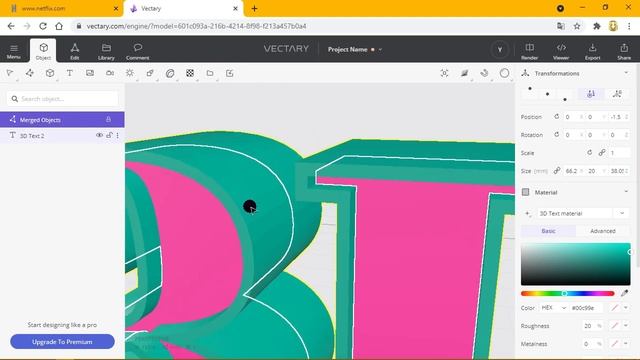Click Upgrade To Premium button
This screenshot has width=640, height=360.
tap(62, 342)
